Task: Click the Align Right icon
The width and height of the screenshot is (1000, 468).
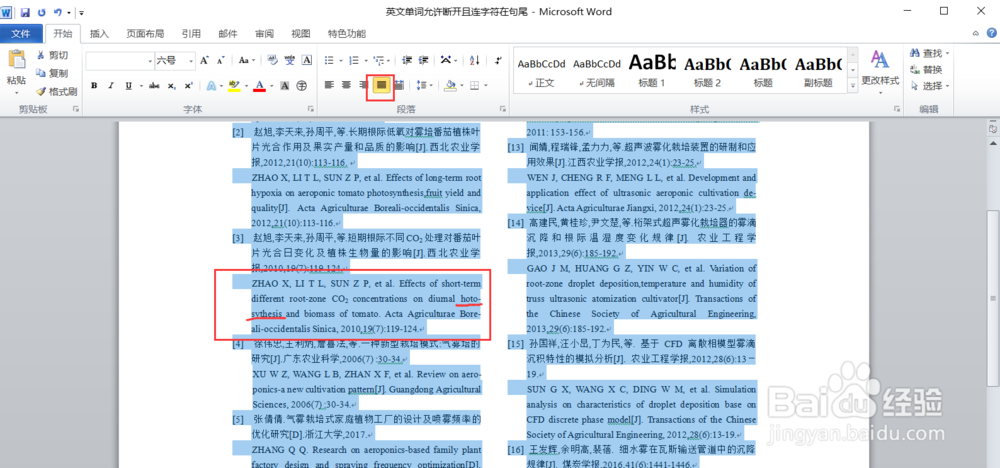Action: [364, 85]
